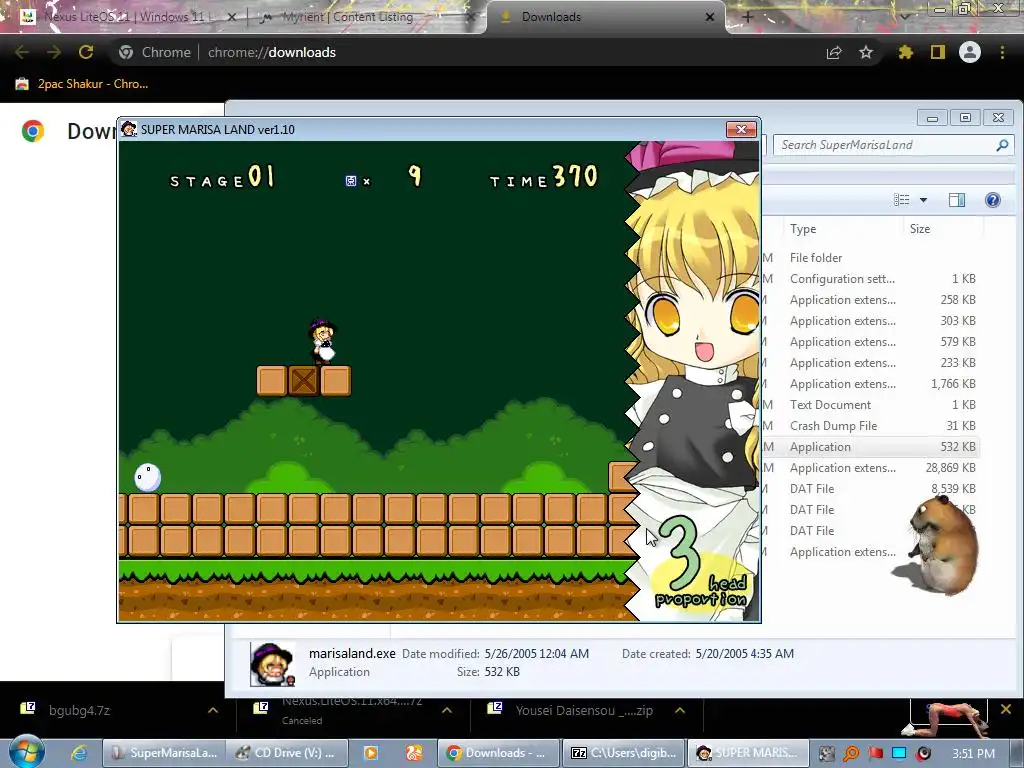This screenshot has width=1024, height=768.
Task: Click the cyan monitor network tray icon
Action: [899, 754]
